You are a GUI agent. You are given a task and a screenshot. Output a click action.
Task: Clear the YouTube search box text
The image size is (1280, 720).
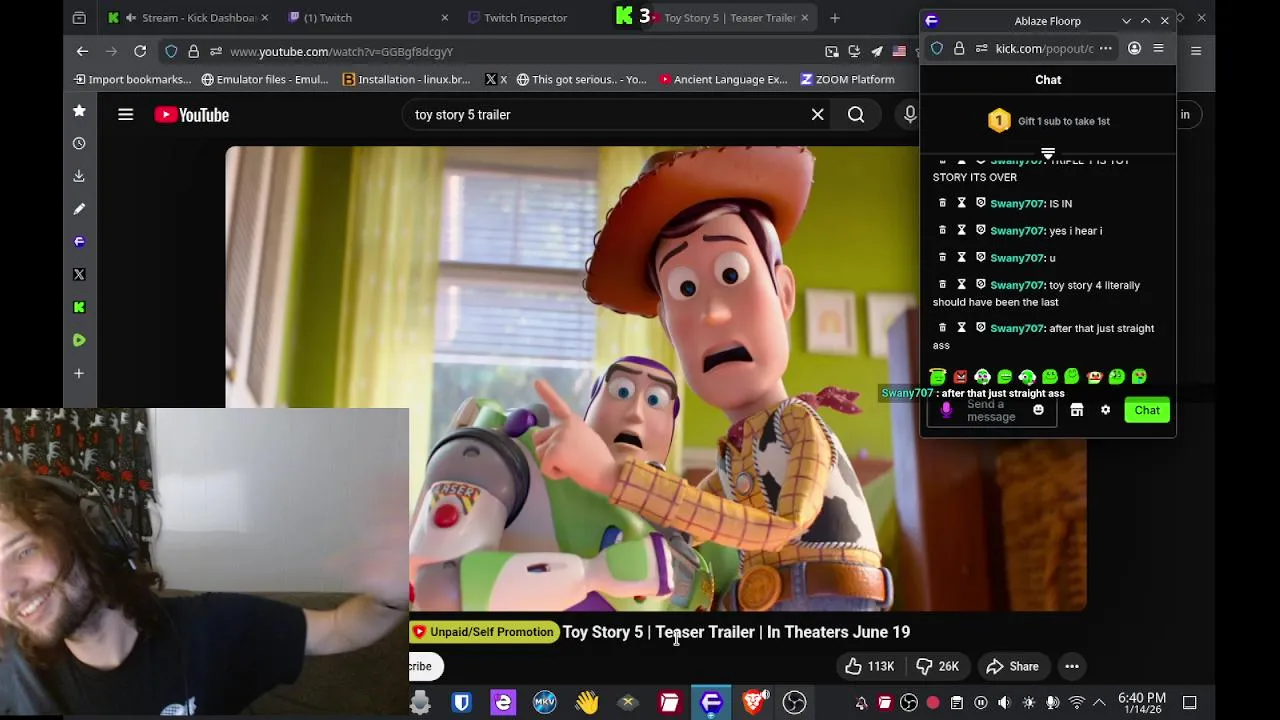tap(817, 115)
